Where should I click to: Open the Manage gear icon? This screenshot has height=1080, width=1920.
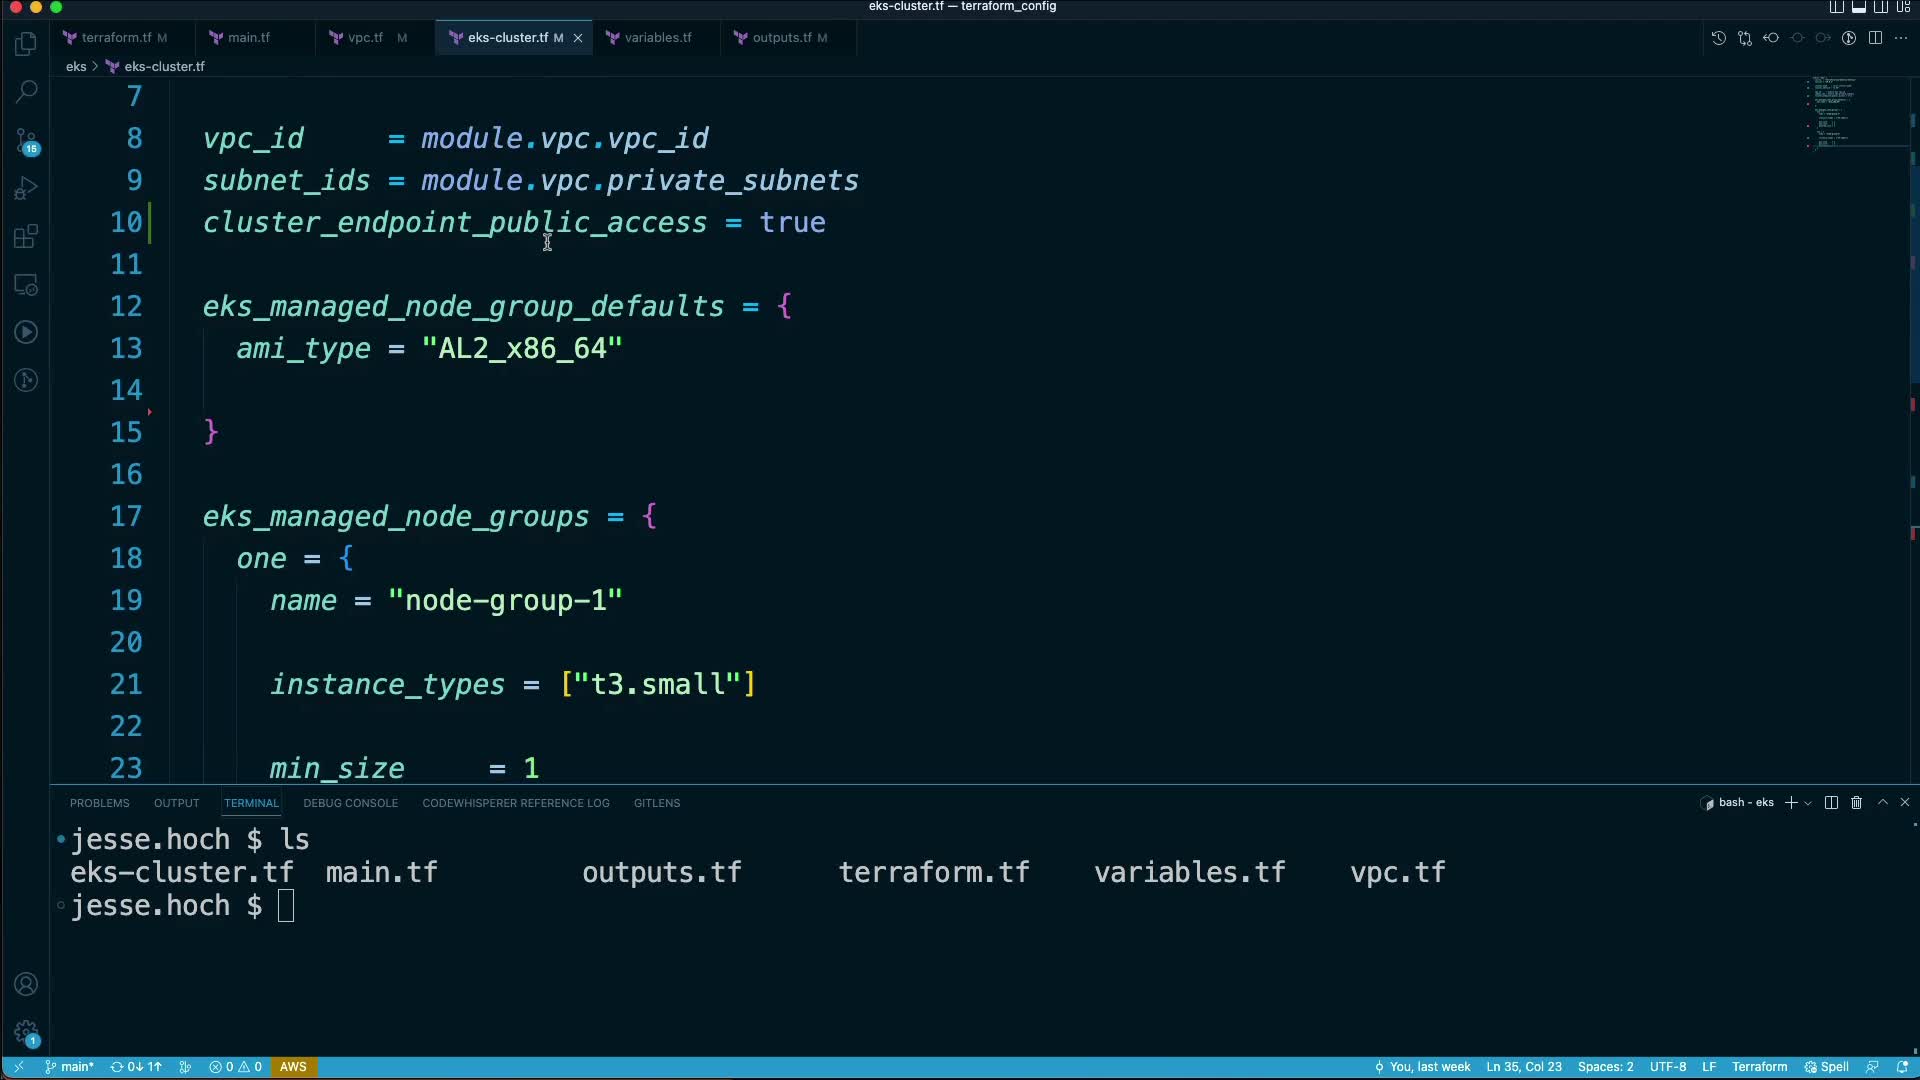pos(26,1032)
